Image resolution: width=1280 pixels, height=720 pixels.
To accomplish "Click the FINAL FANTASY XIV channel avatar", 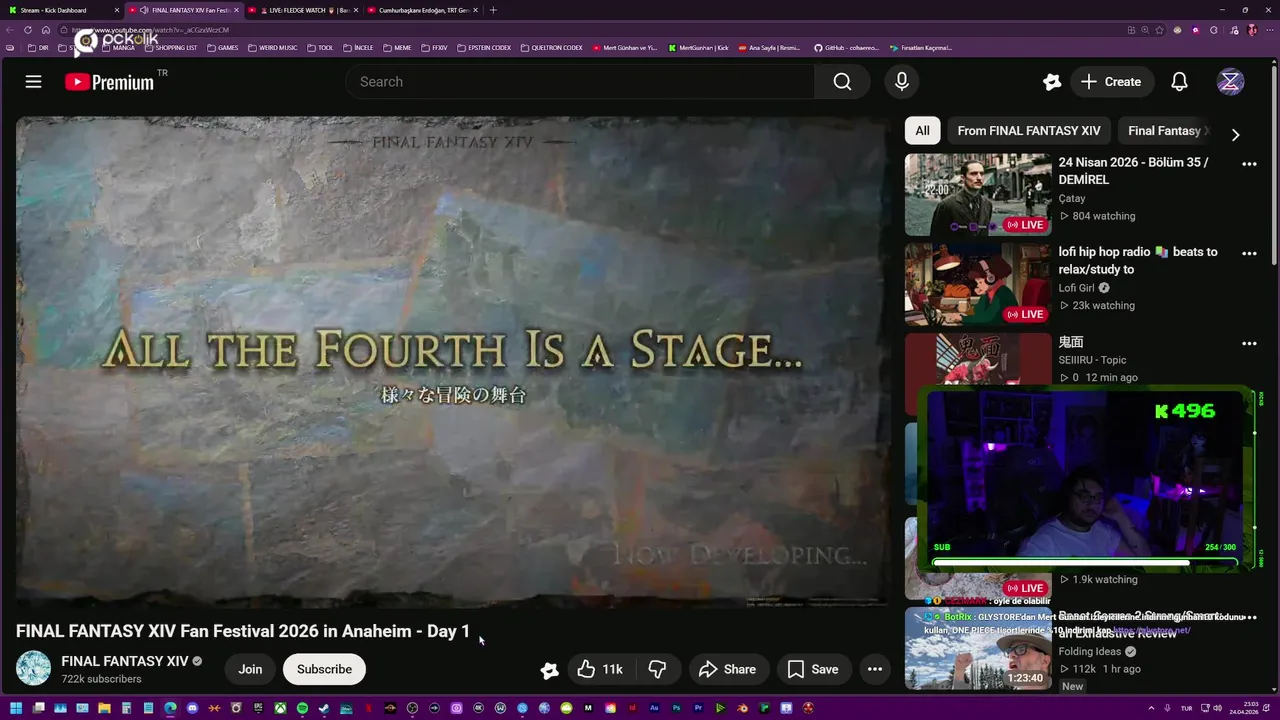I will click(33, 668).
